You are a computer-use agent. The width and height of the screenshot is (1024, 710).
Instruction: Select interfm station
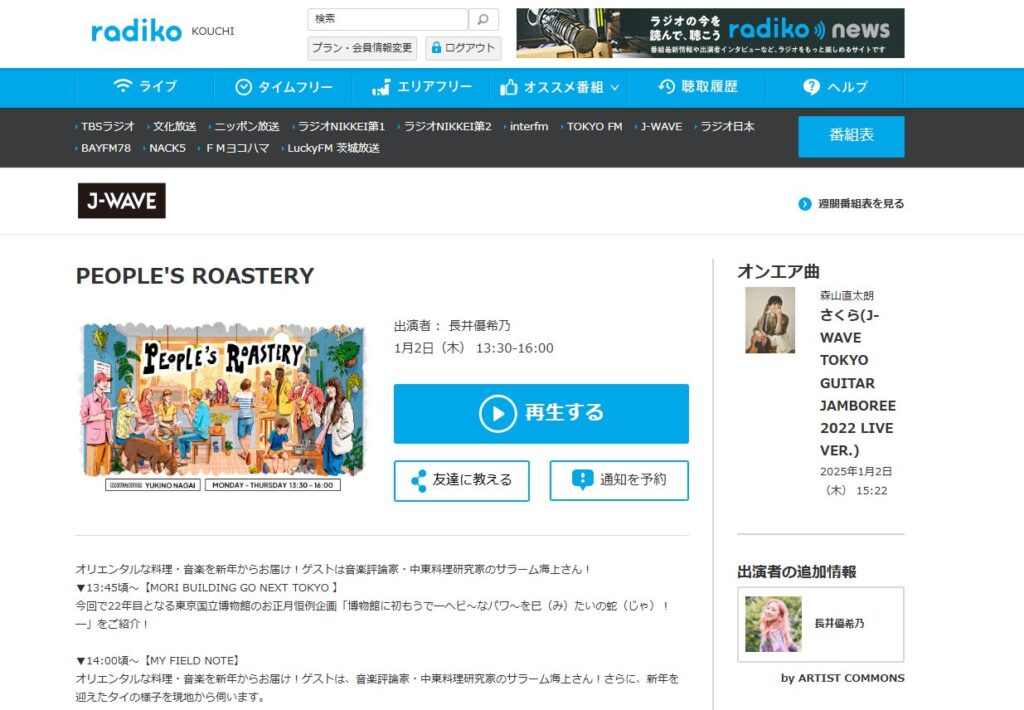click(x=527, y=127)
